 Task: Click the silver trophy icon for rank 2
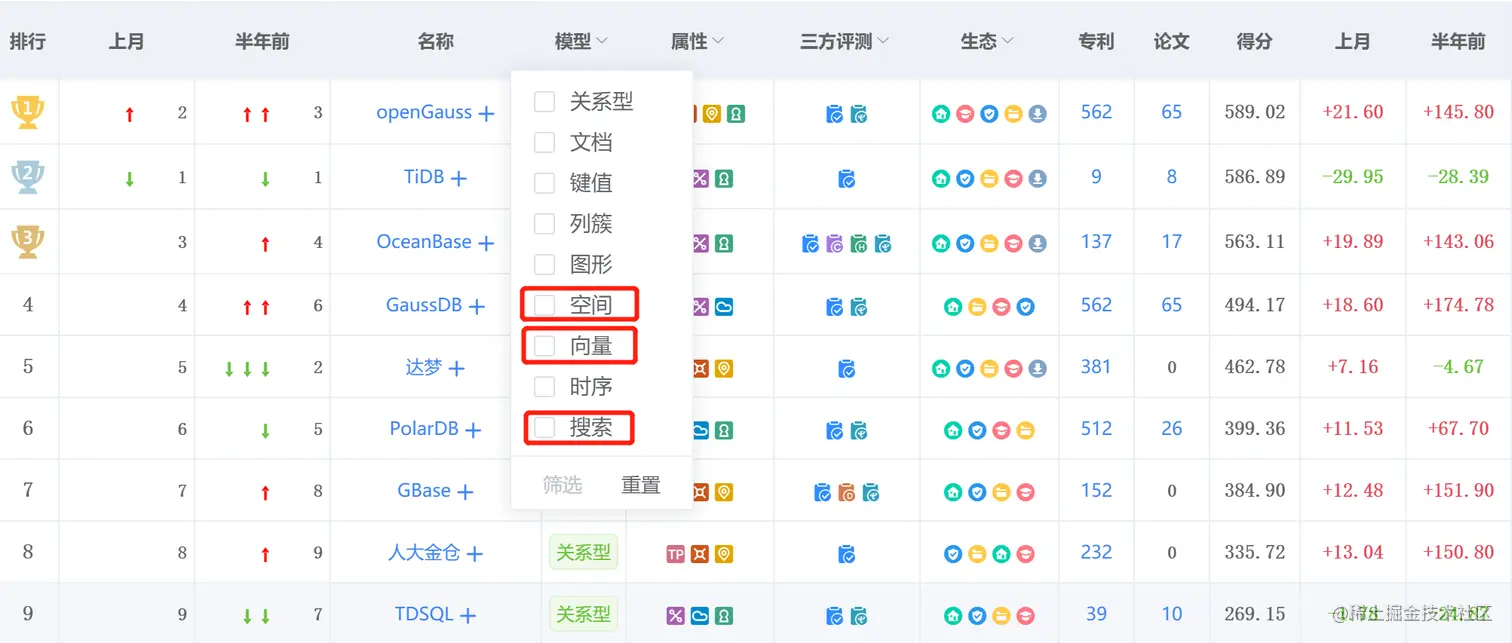point(27,177)
